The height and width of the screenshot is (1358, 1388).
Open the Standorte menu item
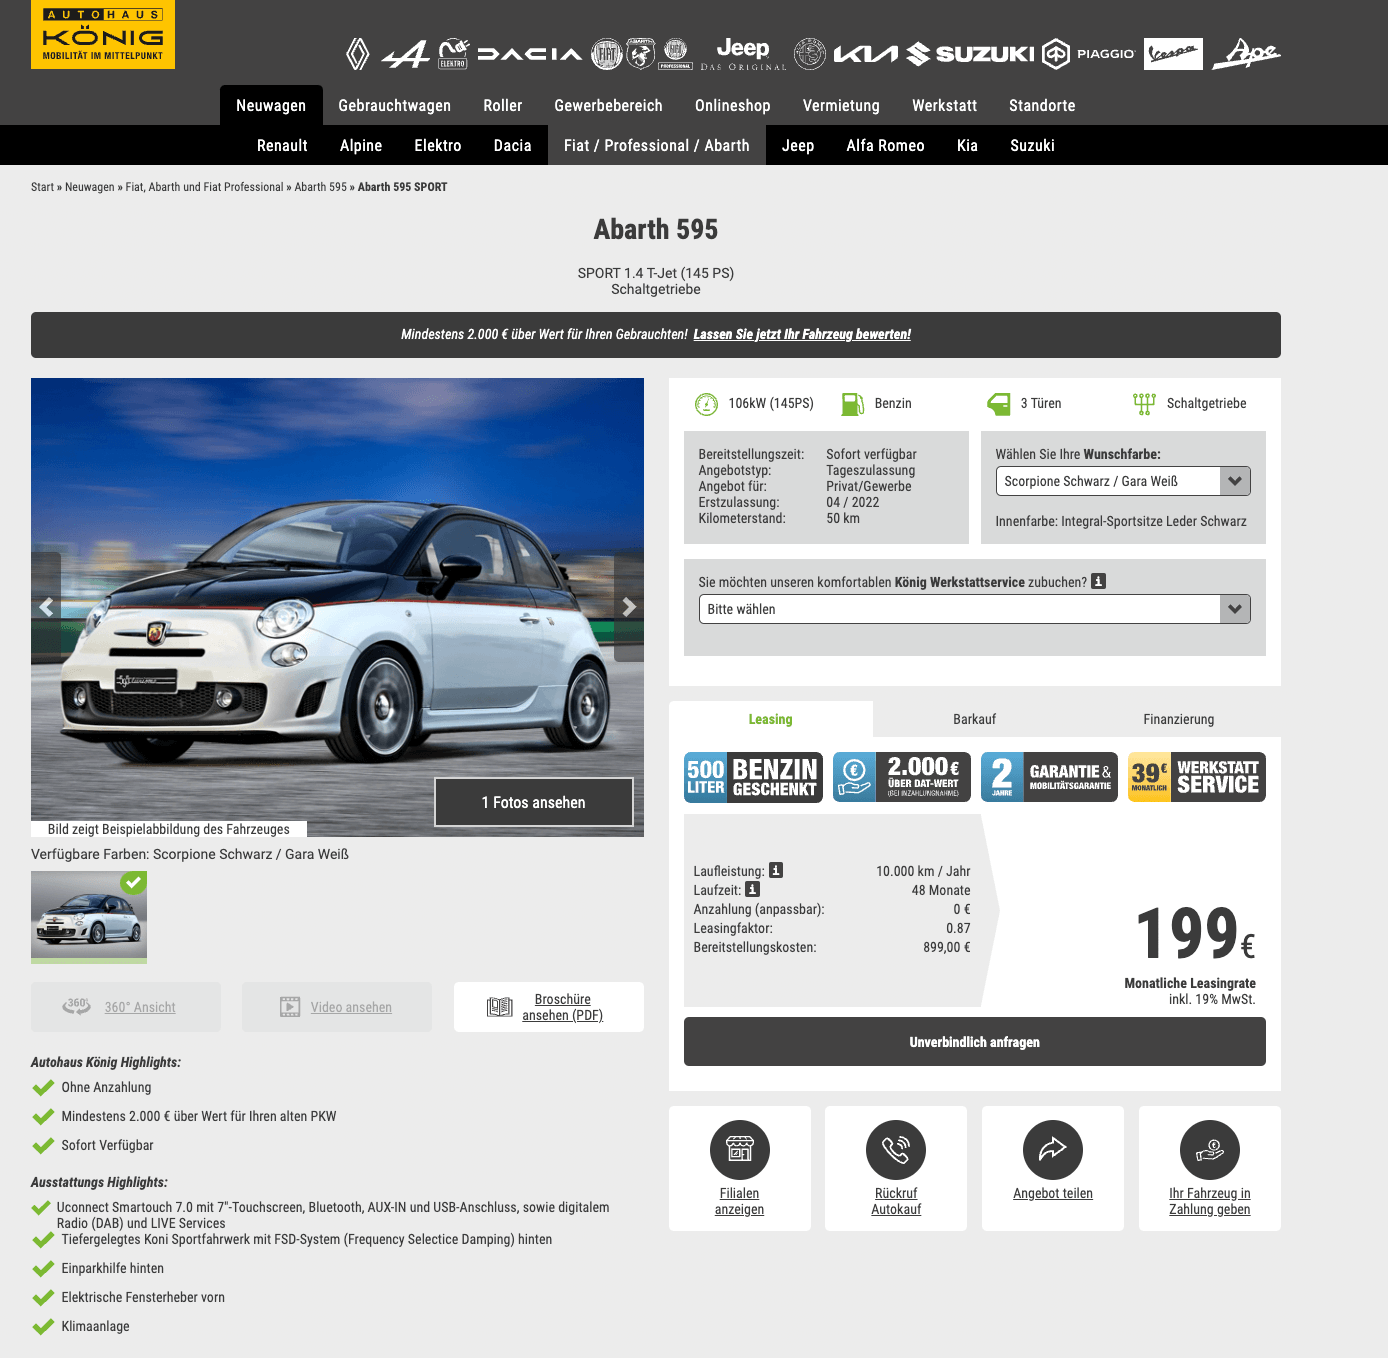[1042, 105]
